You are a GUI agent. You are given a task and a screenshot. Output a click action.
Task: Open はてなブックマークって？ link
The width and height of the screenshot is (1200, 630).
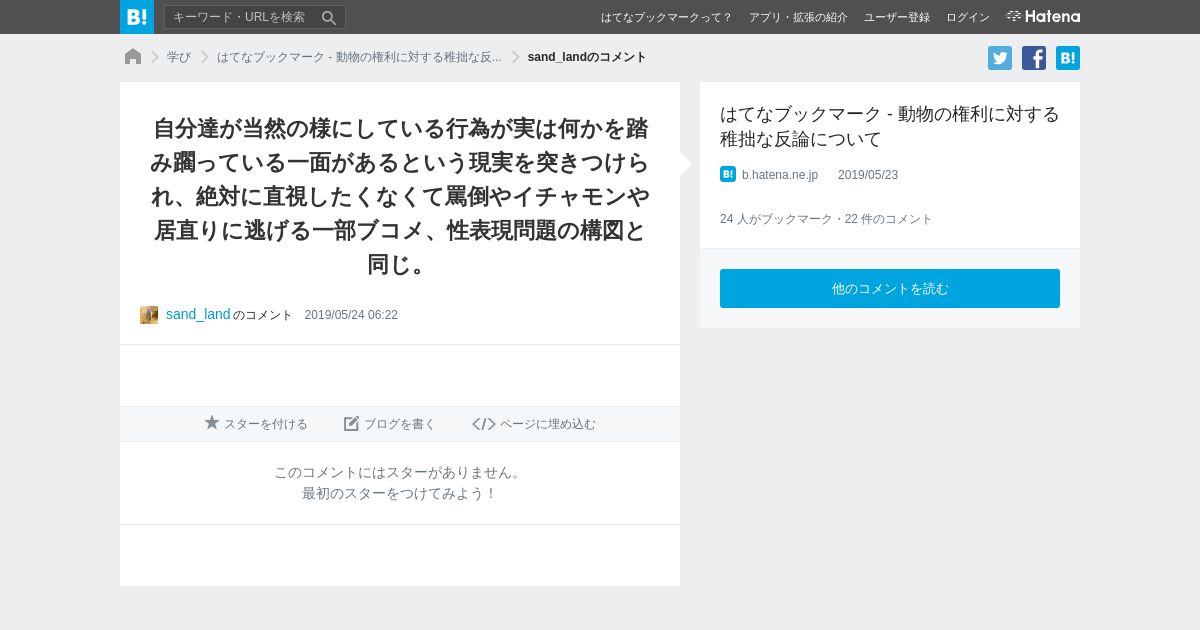(666, 17)
